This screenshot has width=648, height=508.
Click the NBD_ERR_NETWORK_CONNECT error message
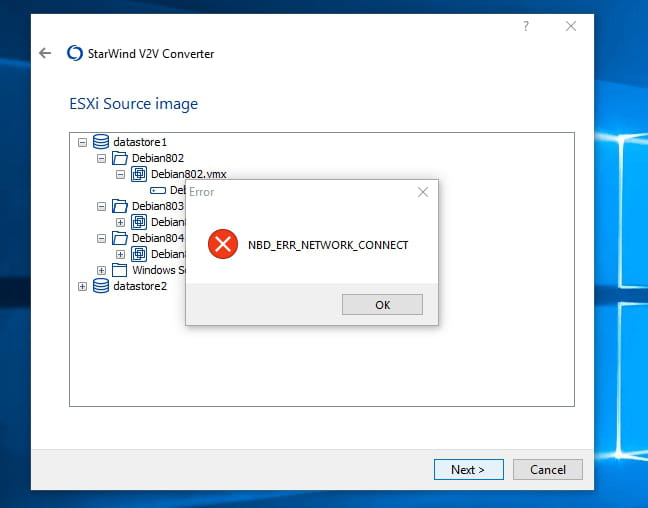[x=328, y=245]
